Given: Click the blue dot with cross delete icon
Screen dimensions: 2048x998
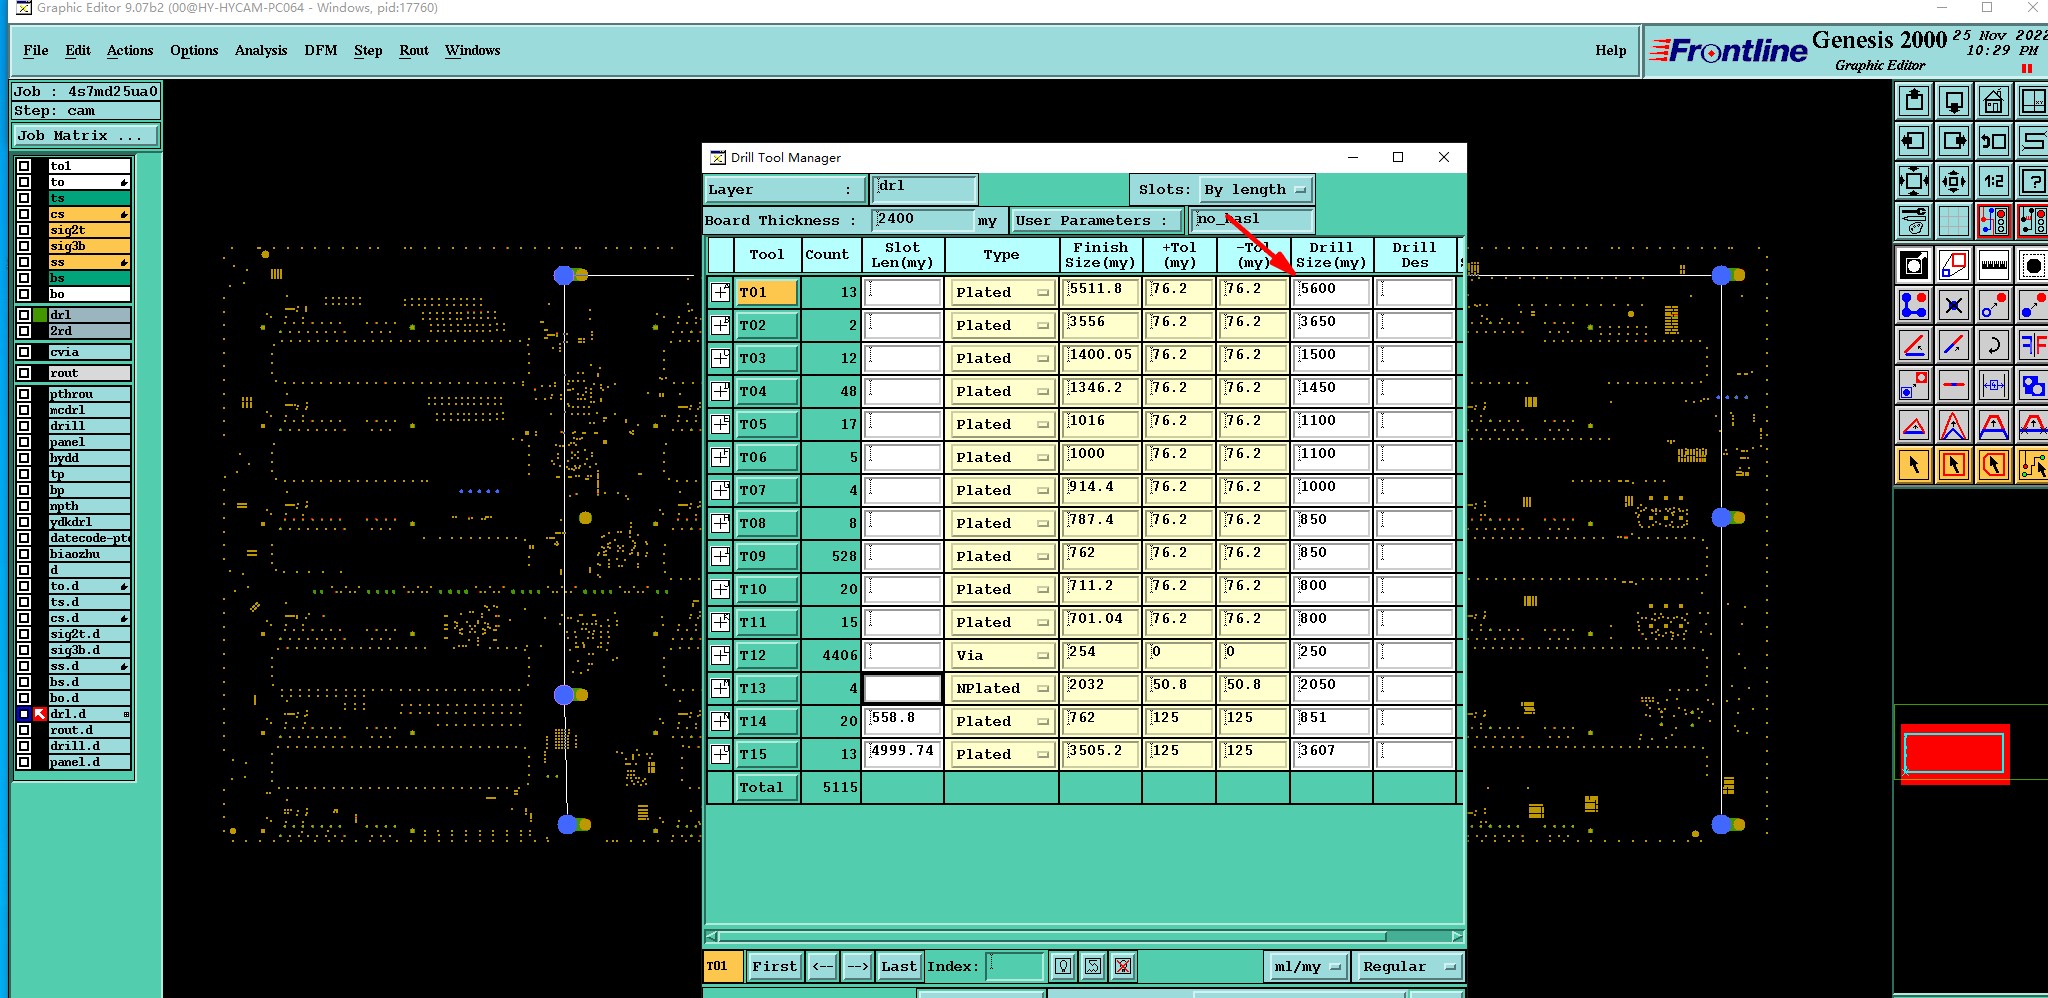Looking at the screenshot, I should 1954,305.
